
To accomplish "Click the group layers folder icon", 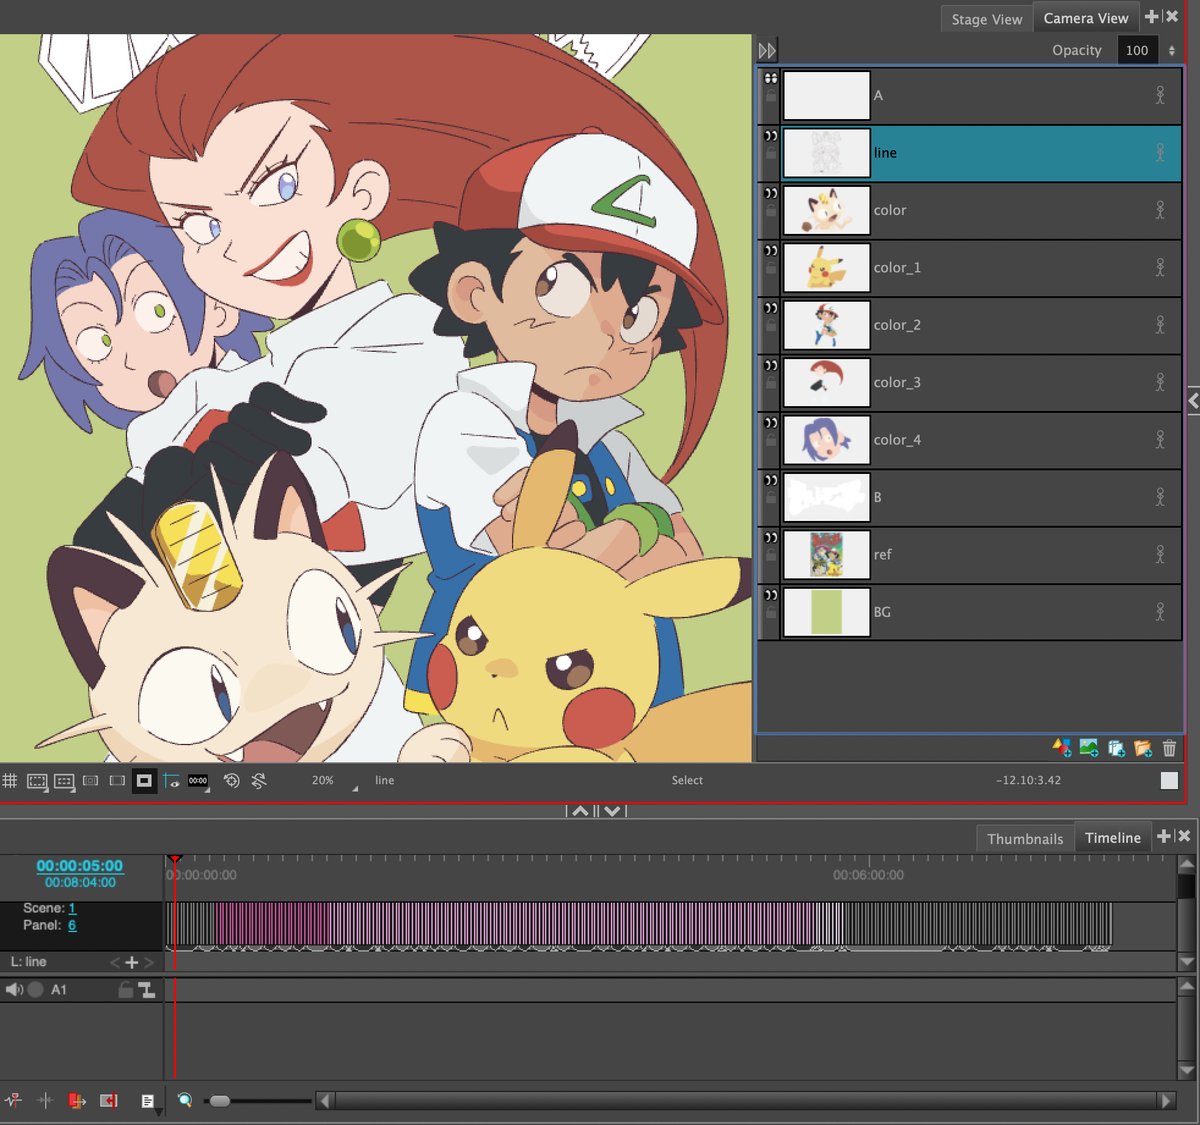I will [1143, 748].
